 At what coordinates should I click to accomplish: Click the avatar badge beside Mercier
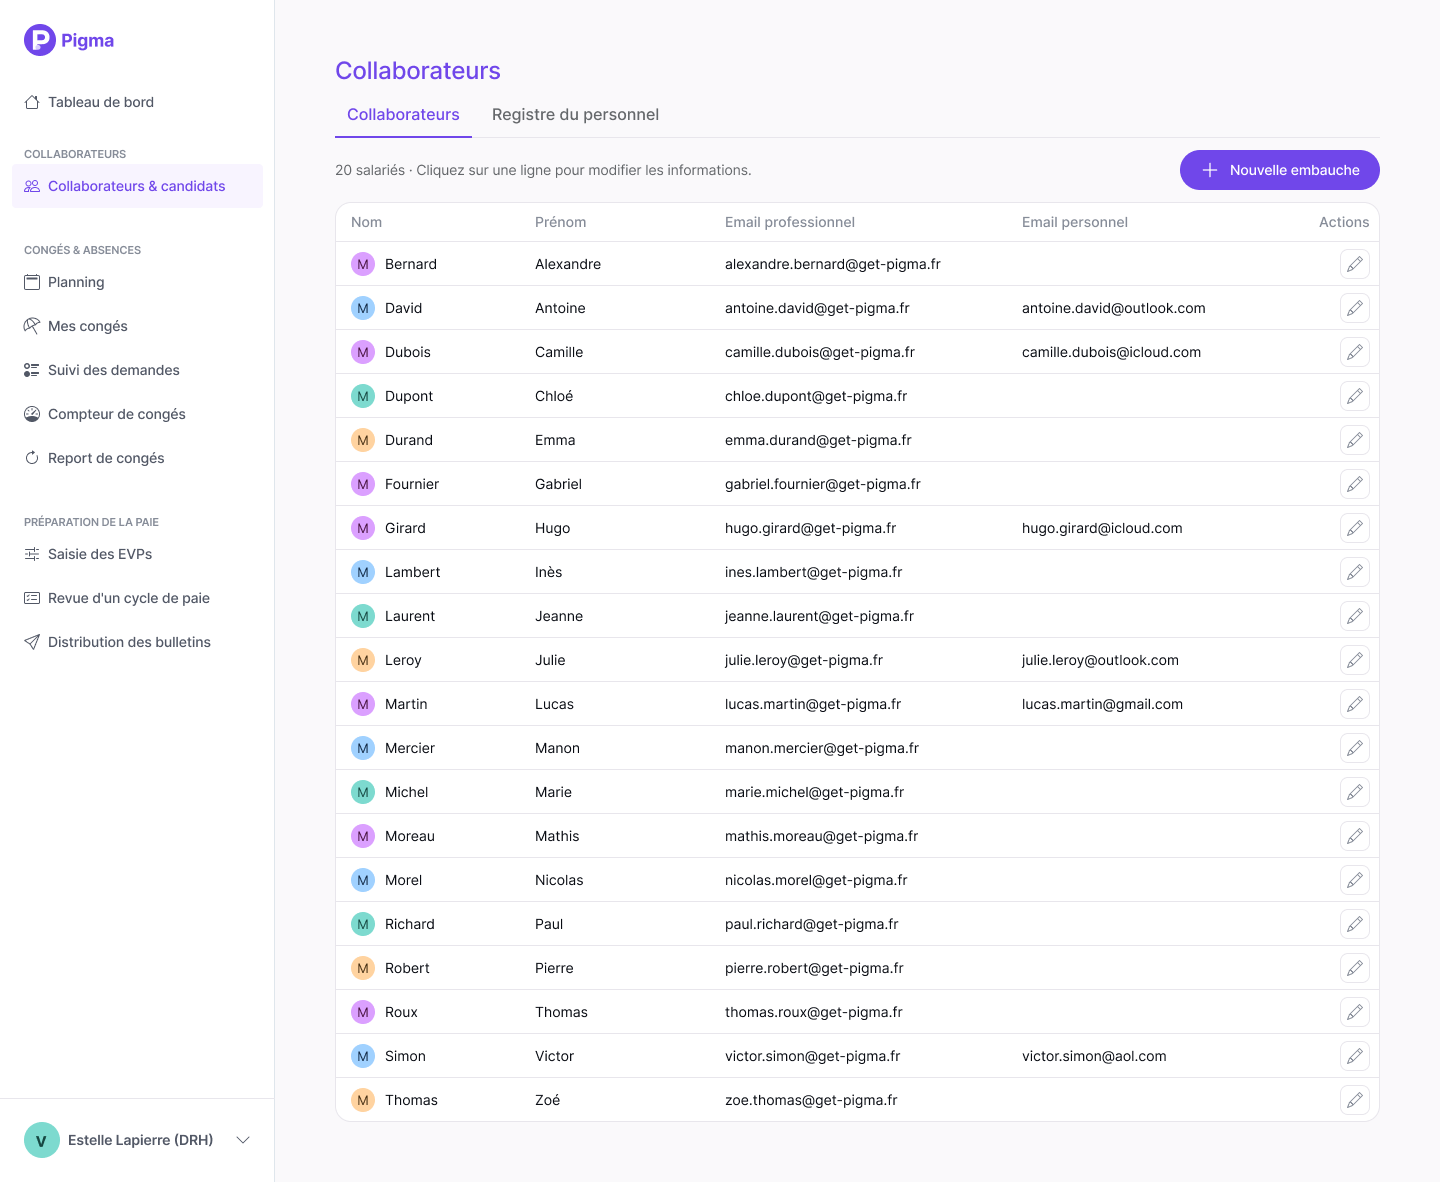(x=363, y=748)
